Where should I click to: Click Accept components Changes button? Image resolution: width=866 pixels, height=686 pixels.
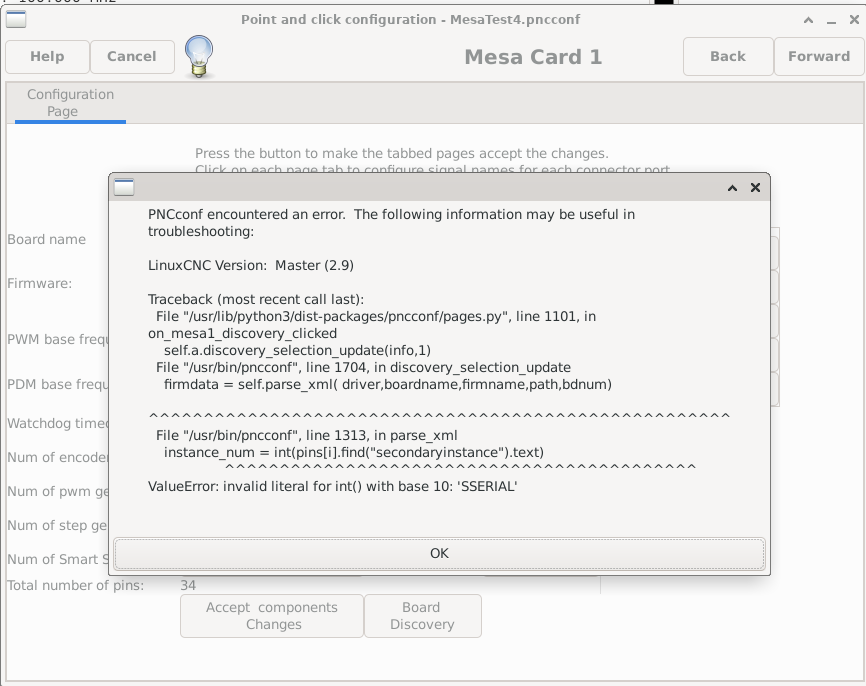click(x=272, y=616)
